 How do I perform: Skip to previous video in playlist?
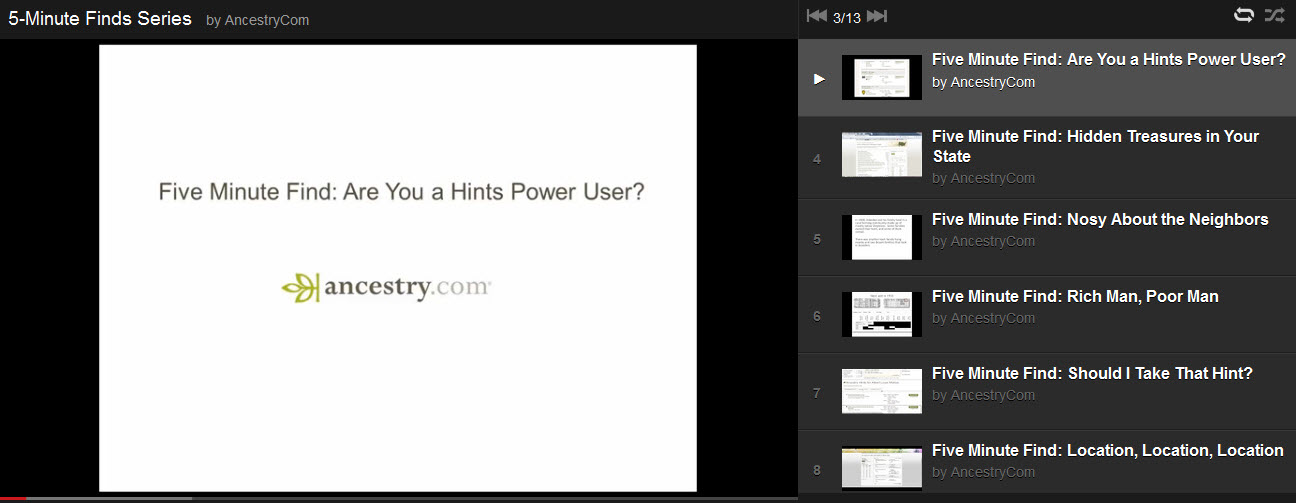816,16
